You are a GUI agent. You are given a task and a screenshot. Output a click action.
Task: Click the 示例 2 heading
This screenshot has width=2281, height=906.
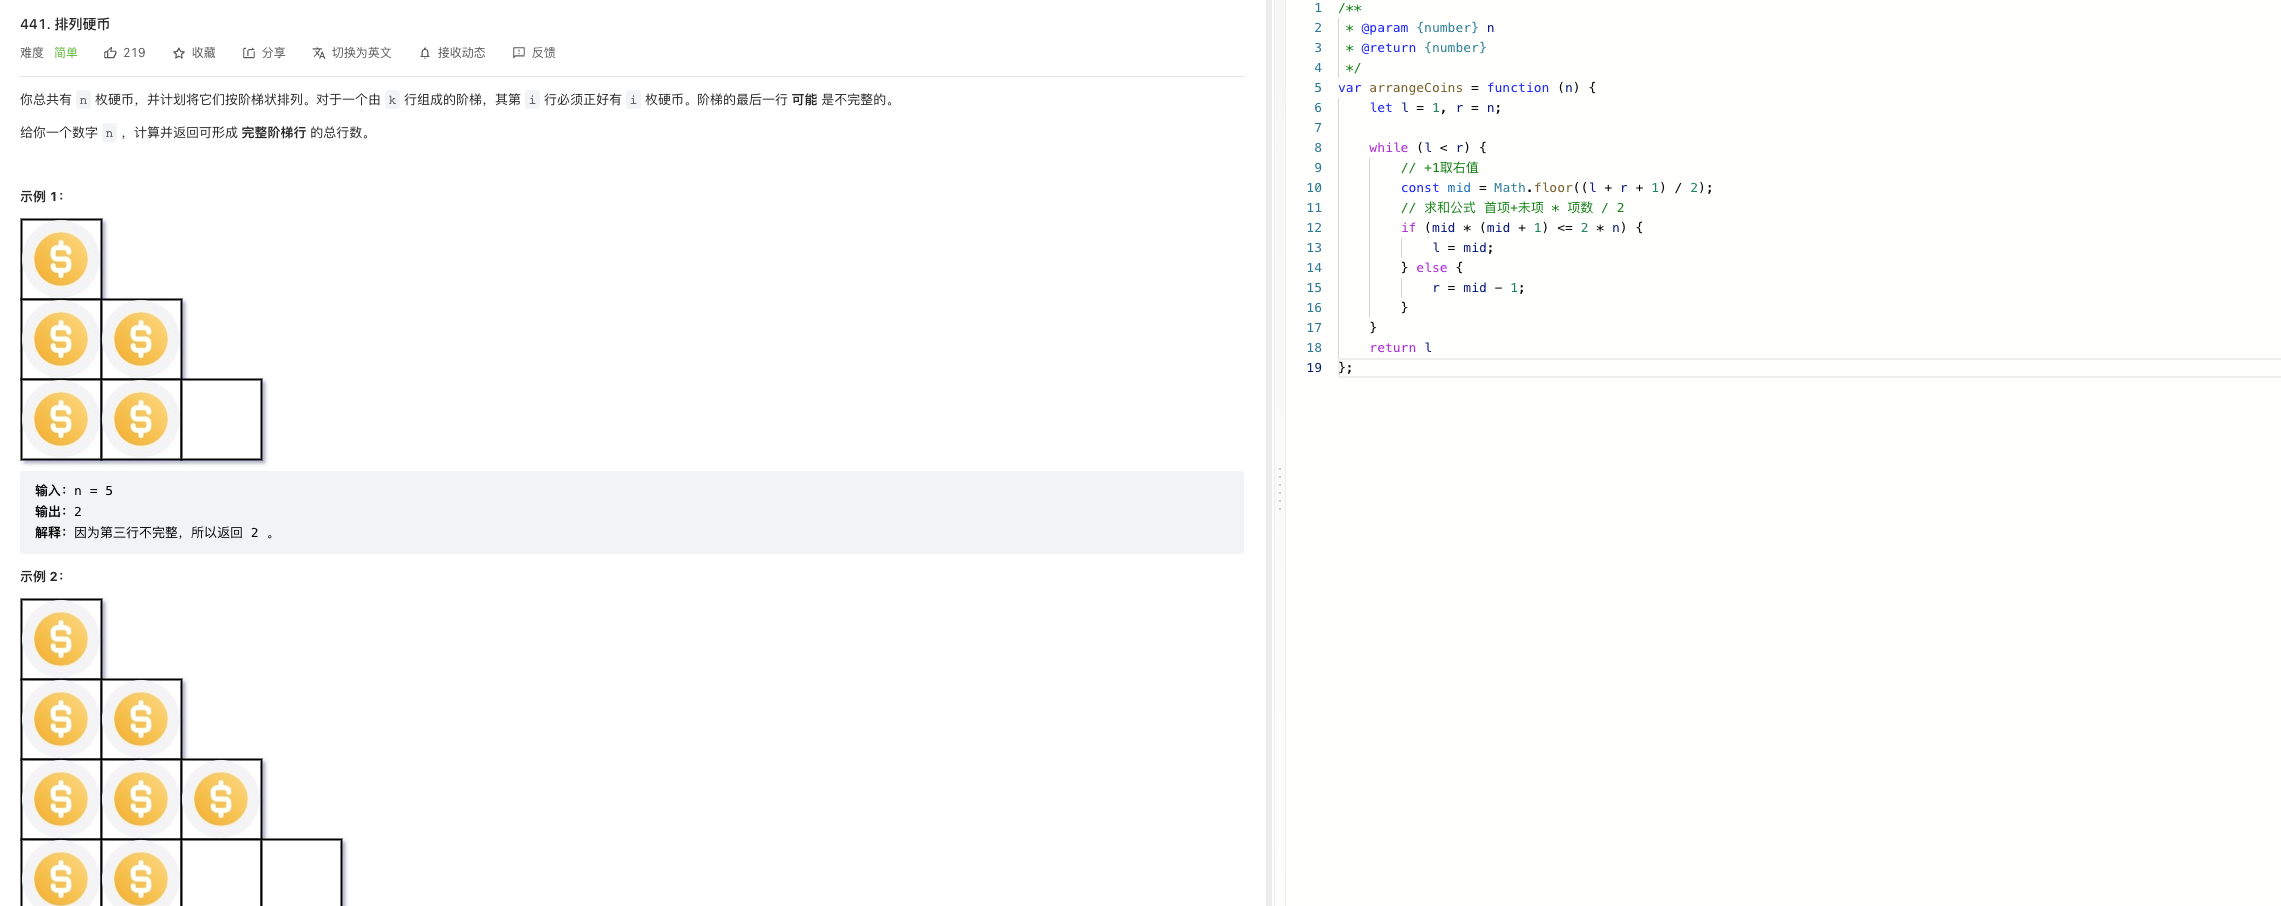point(42,577)
